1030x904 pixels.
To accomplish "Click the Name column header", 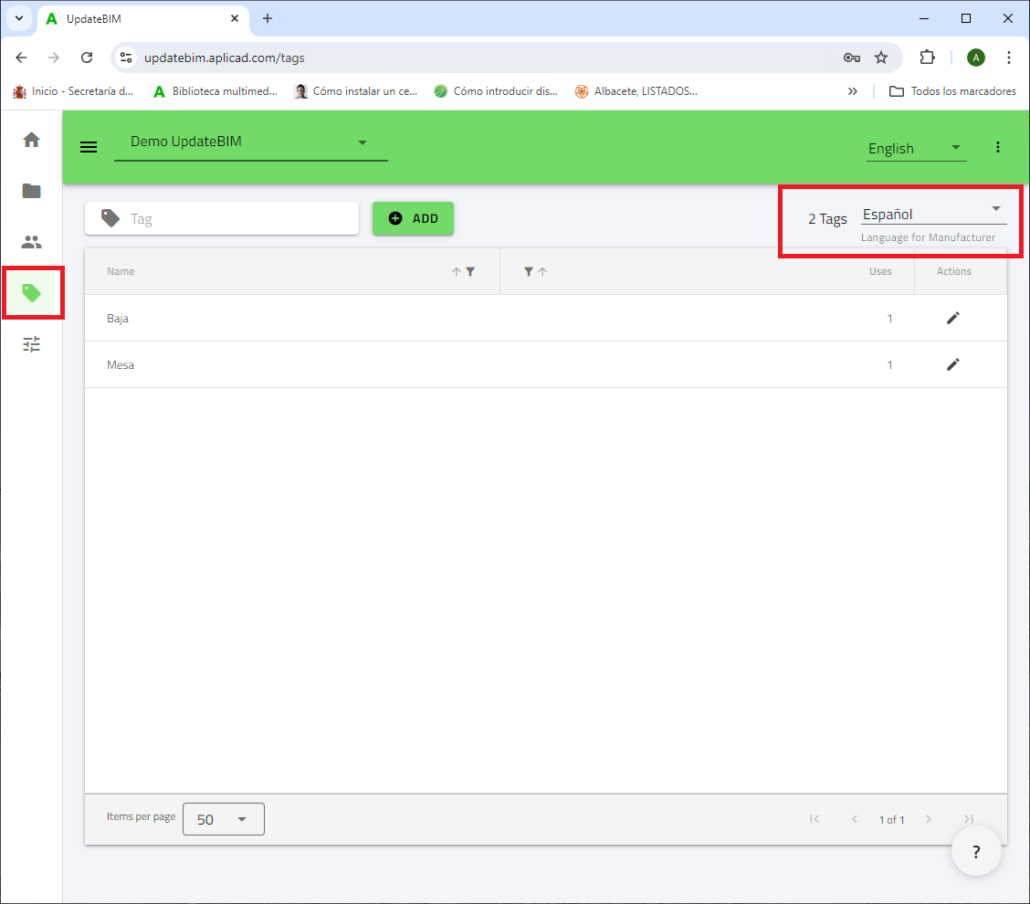I will click(x=121, y=271).
